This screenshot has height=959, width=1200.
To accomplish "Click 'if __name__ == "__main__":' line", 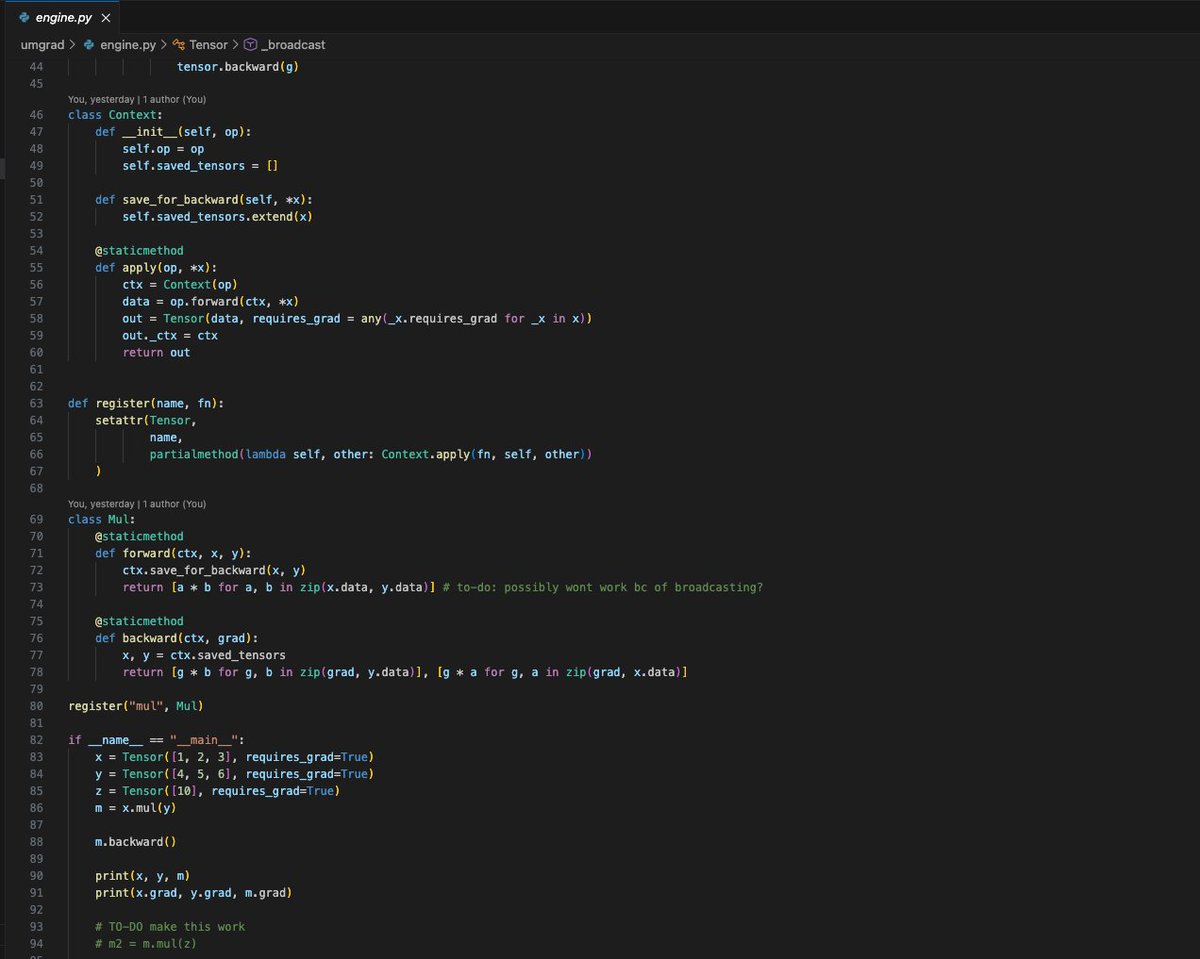I will pos(156,740).
